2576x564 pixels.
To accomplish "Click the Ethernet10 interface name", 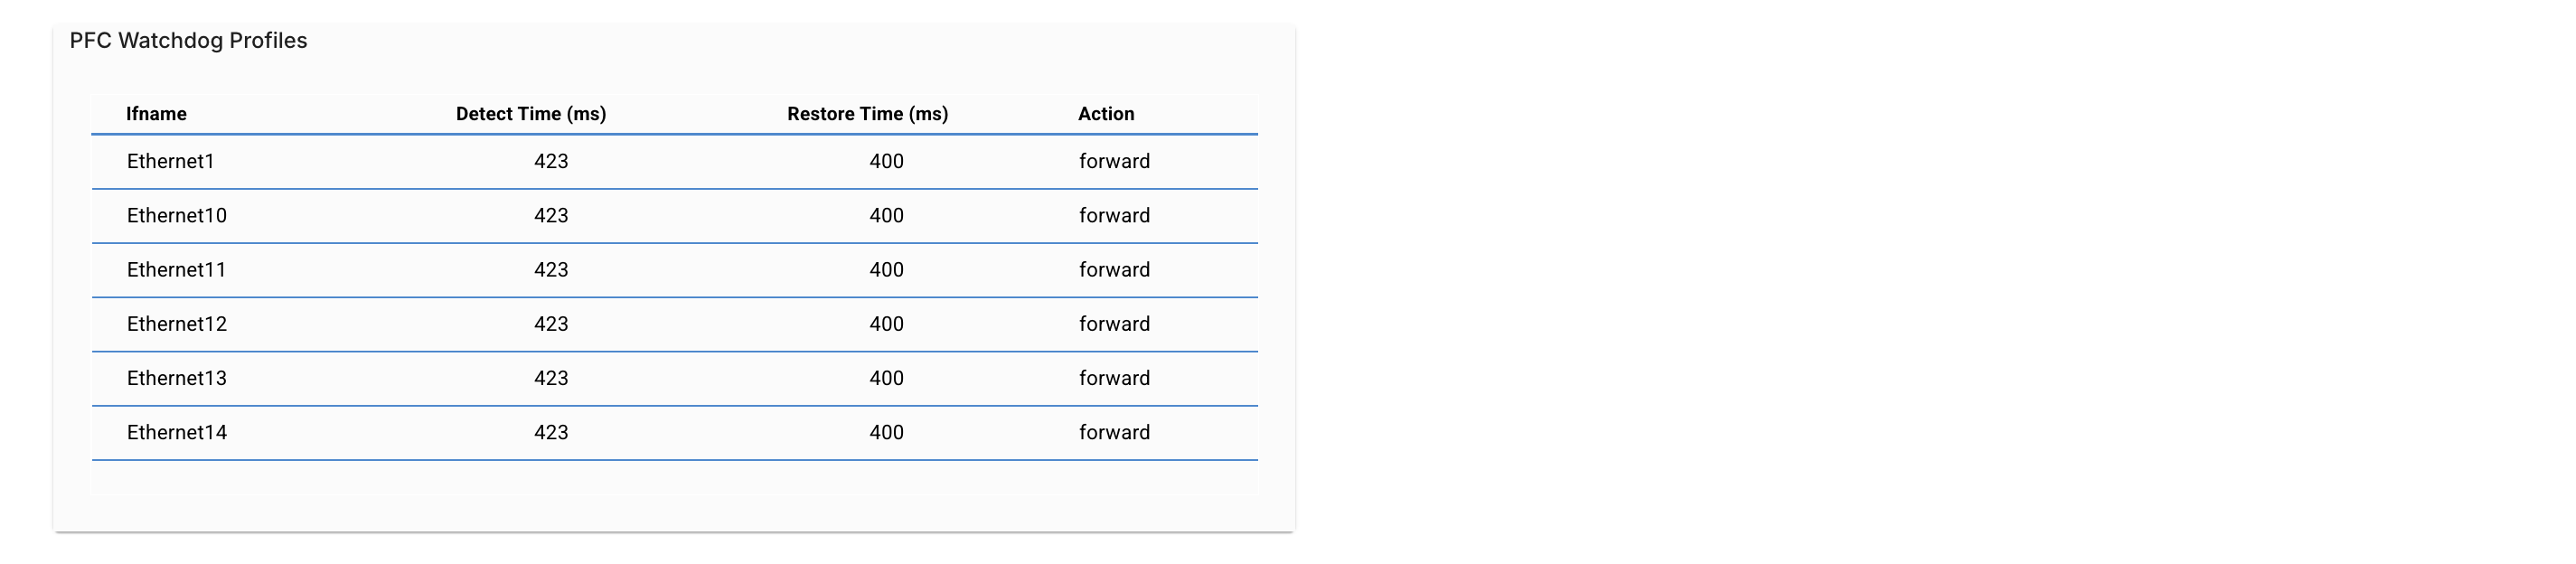I will click(x=176, y=216).
